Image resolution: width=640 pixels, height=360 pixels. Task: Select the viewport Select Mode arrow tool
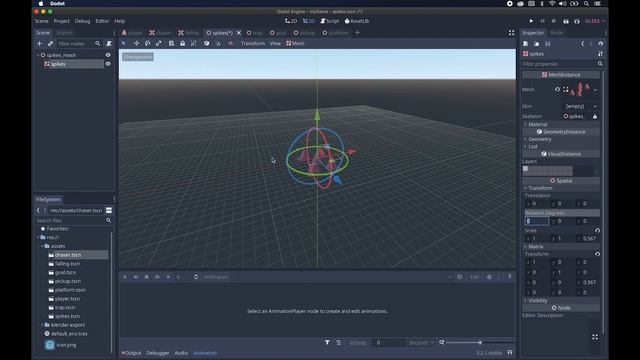coord(124,43)
